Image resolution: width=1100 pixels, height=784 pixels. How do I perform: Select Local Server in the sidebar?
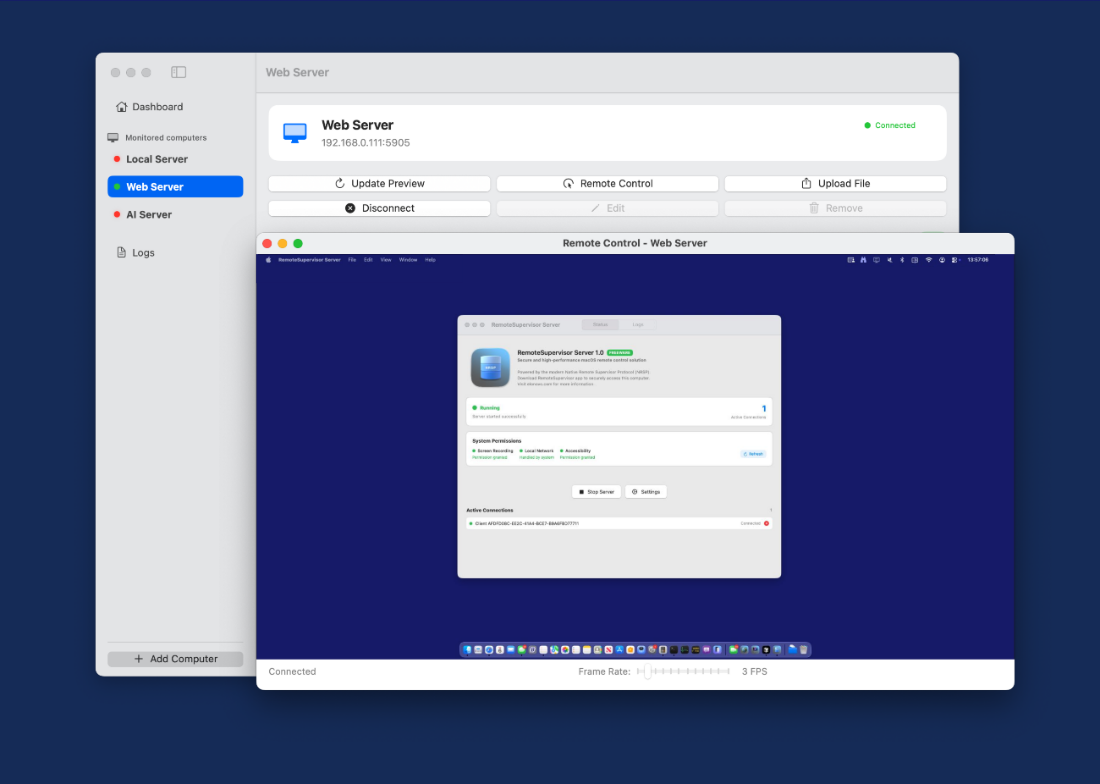(175, 159)
